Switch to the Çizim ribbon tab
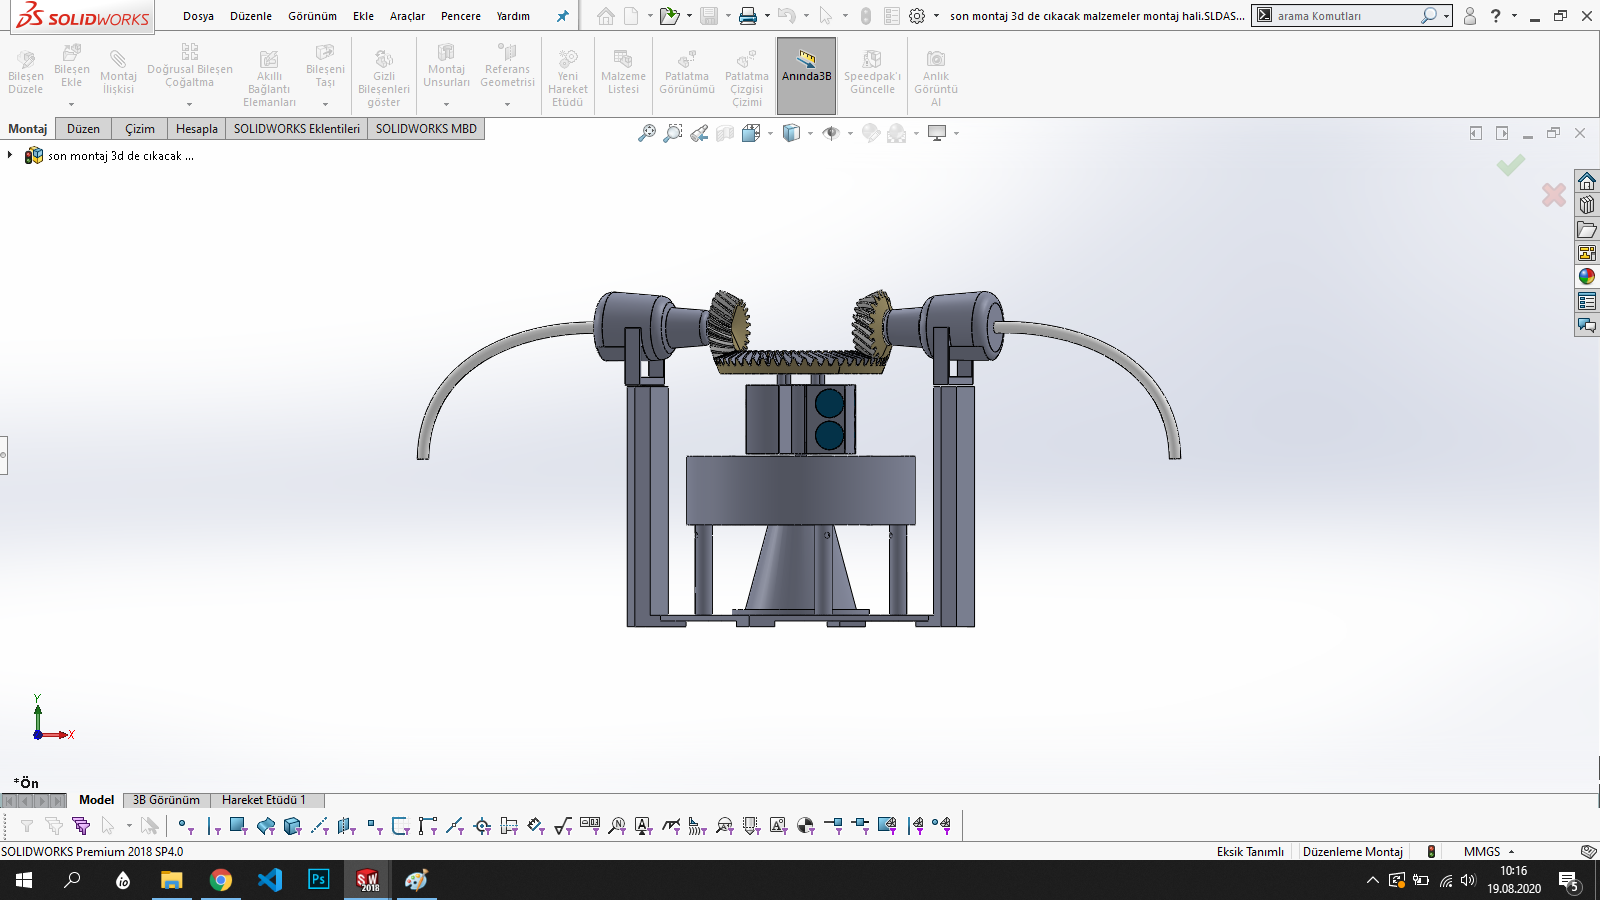The height and width of the screenshot is (900, 1600). (x=140, y=129)
